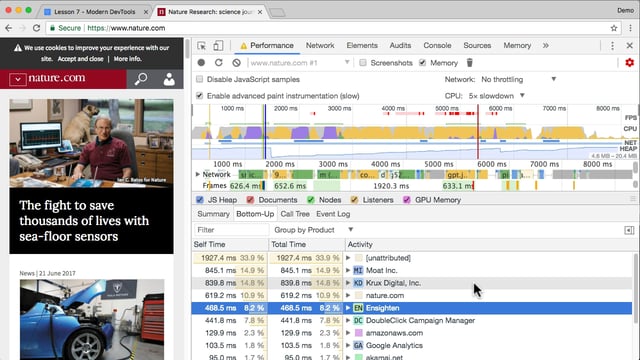Uncheck the Memory checkbox

click(422, 63)
